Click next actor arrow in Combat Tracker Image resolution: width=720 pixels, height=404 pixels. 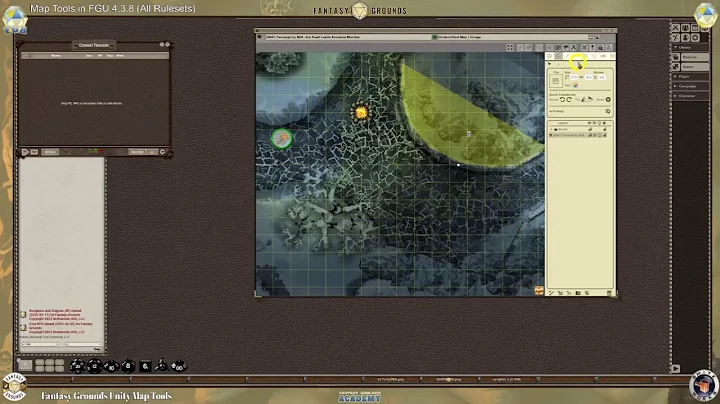pyautogui.click(x=25, y=152)
